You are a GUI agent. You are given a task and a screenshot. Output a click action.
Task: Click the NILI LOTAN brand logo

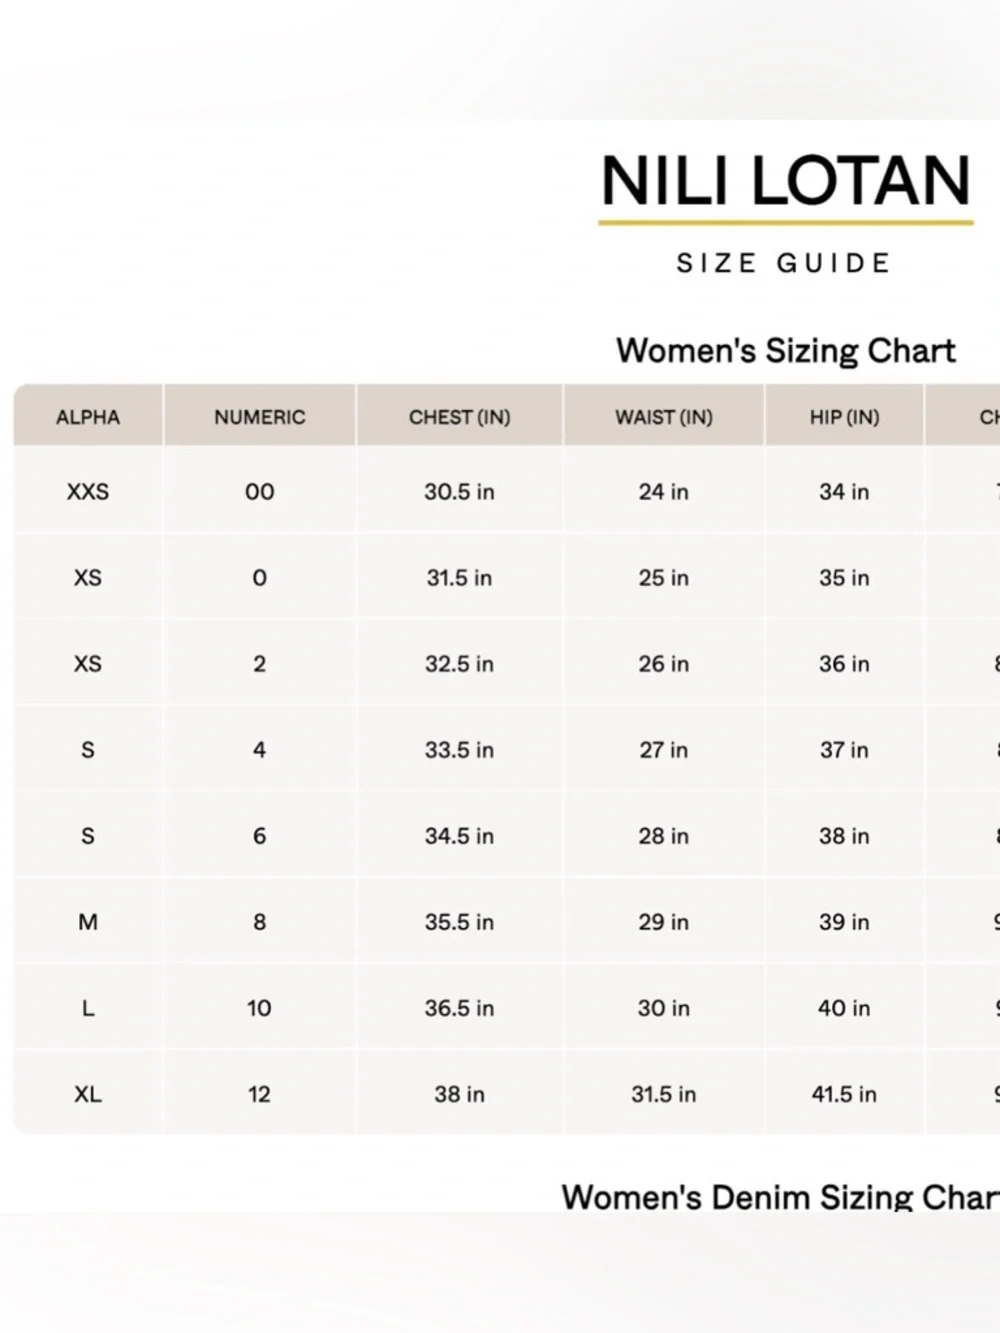[x=785, y=181]
